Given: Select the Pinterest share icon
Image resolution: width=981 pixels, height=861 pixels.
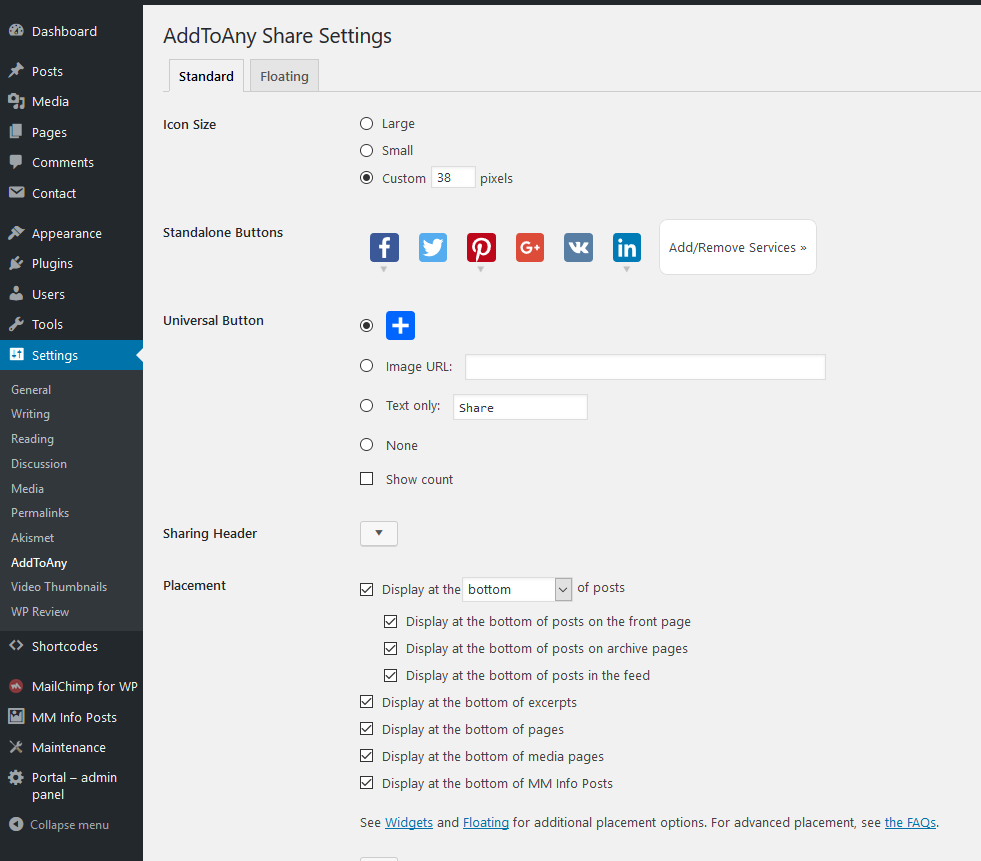Looking at the screenshot, I should tap(481, 247).
